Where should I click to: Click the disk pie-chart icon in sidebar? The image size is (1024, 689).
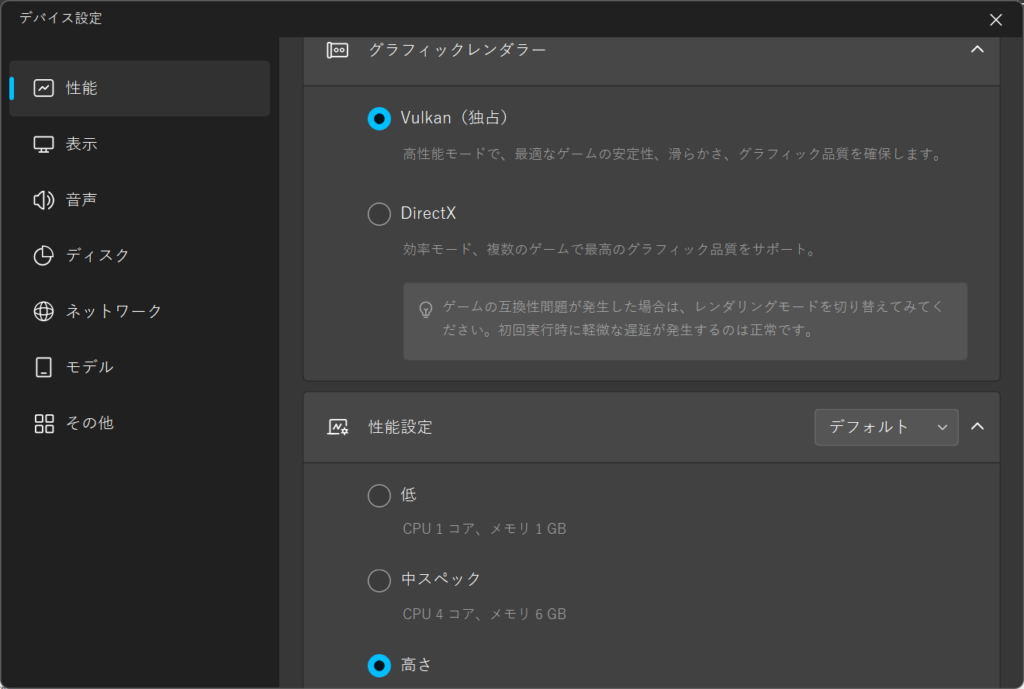click(x=43, y=256)
